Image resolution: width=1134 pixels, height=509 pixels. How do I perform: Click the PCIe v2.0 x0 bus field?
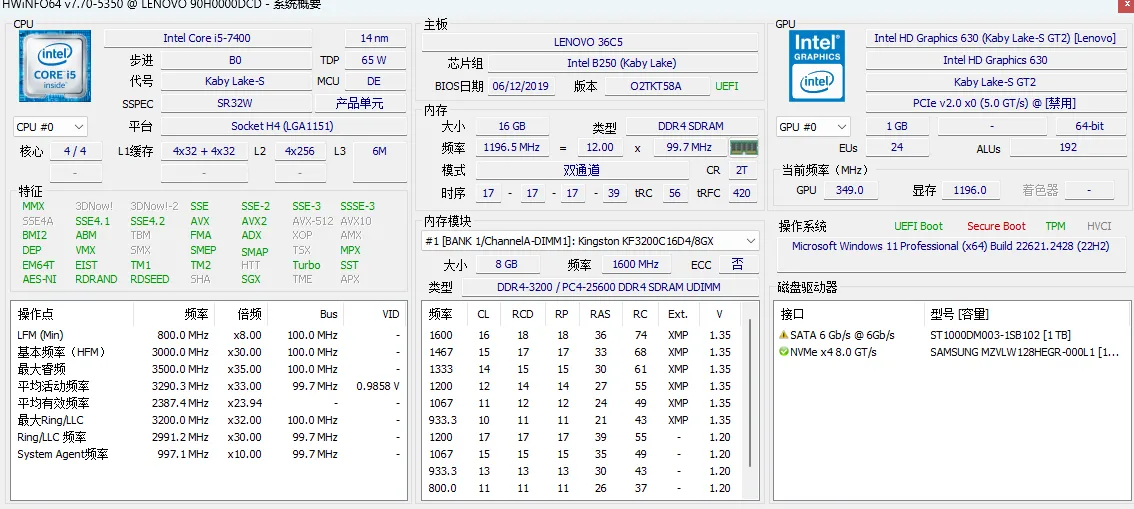click(994, 103)
